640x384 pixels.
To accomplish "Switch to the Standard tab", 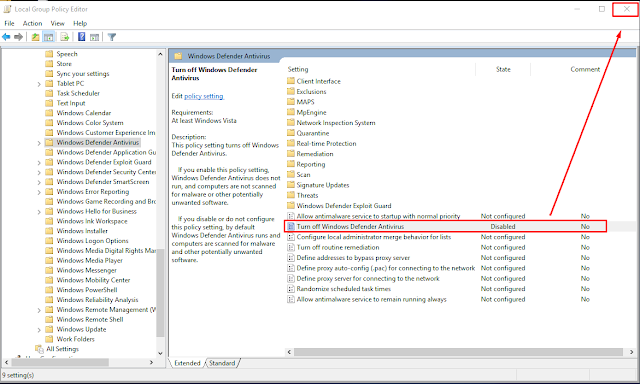I will pos(222,363).
